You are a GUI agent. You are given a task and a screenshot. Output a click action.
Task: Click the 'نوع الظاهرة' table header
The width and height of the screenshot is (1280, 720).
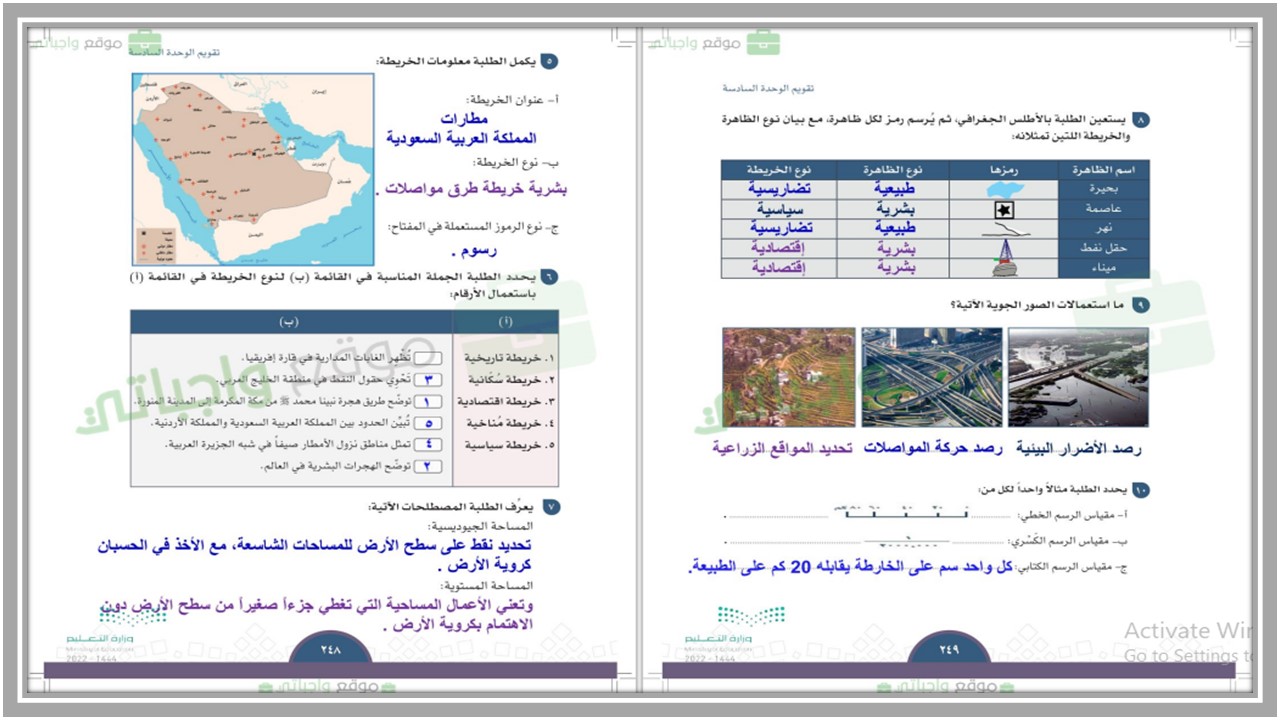coord(892,169)
